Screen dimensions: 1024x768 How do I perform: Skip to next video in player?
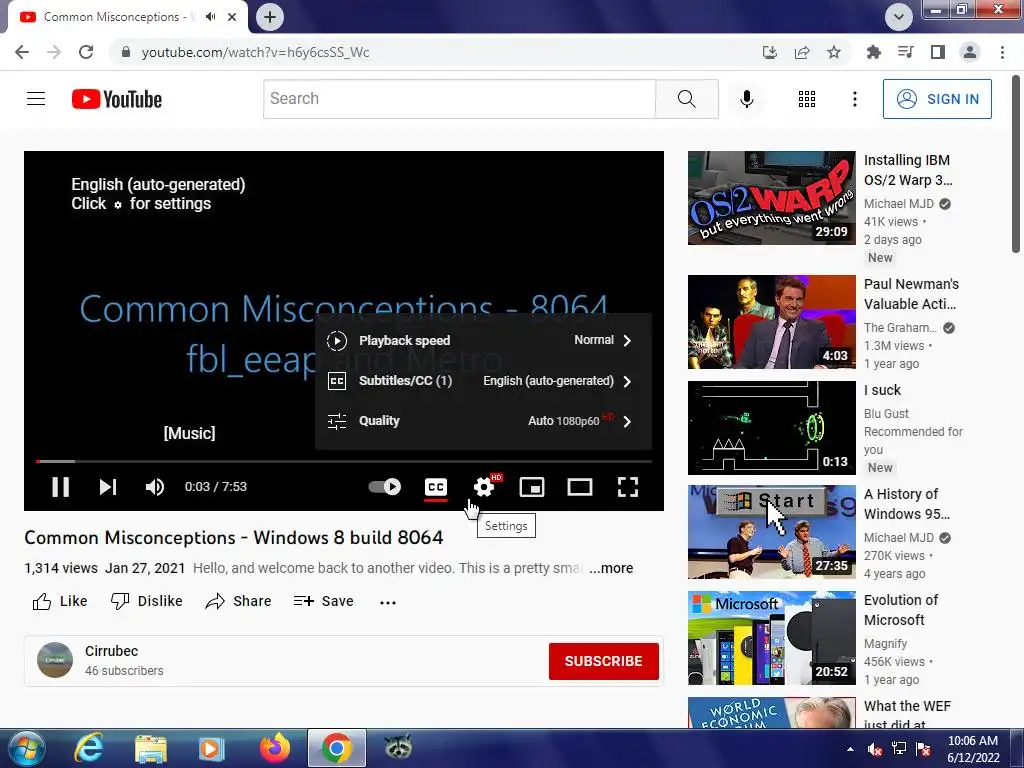pyautogui.click(x=108, y=487)
